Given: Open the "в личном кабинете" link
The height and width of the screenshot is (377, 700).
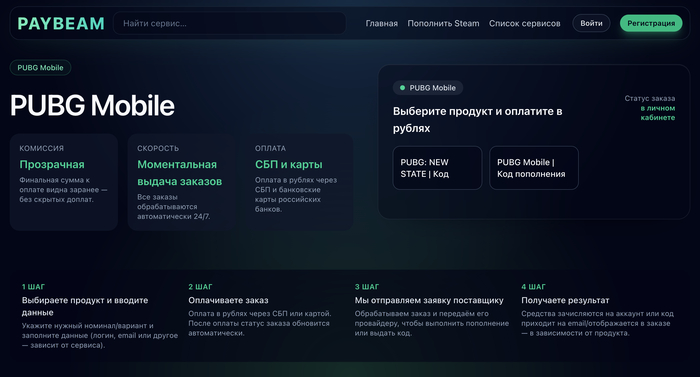Looking at the screenshot, I should 658,113.
